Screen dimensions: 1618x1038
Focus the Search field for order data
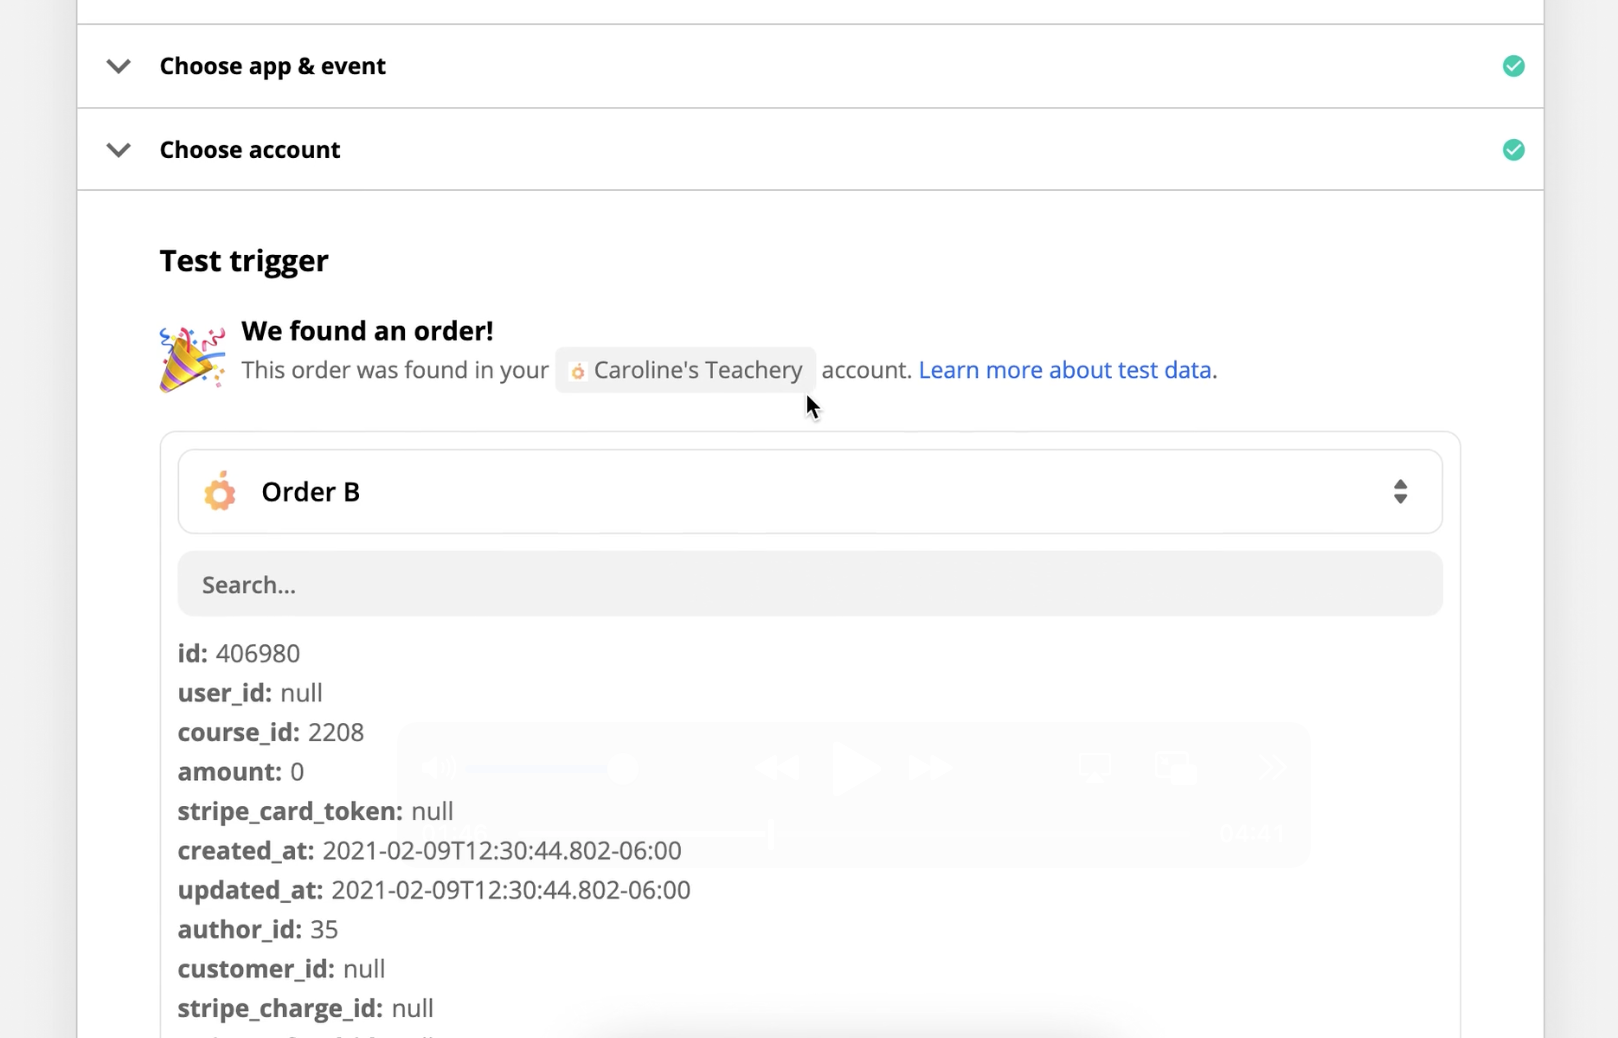tap(809, 584)
